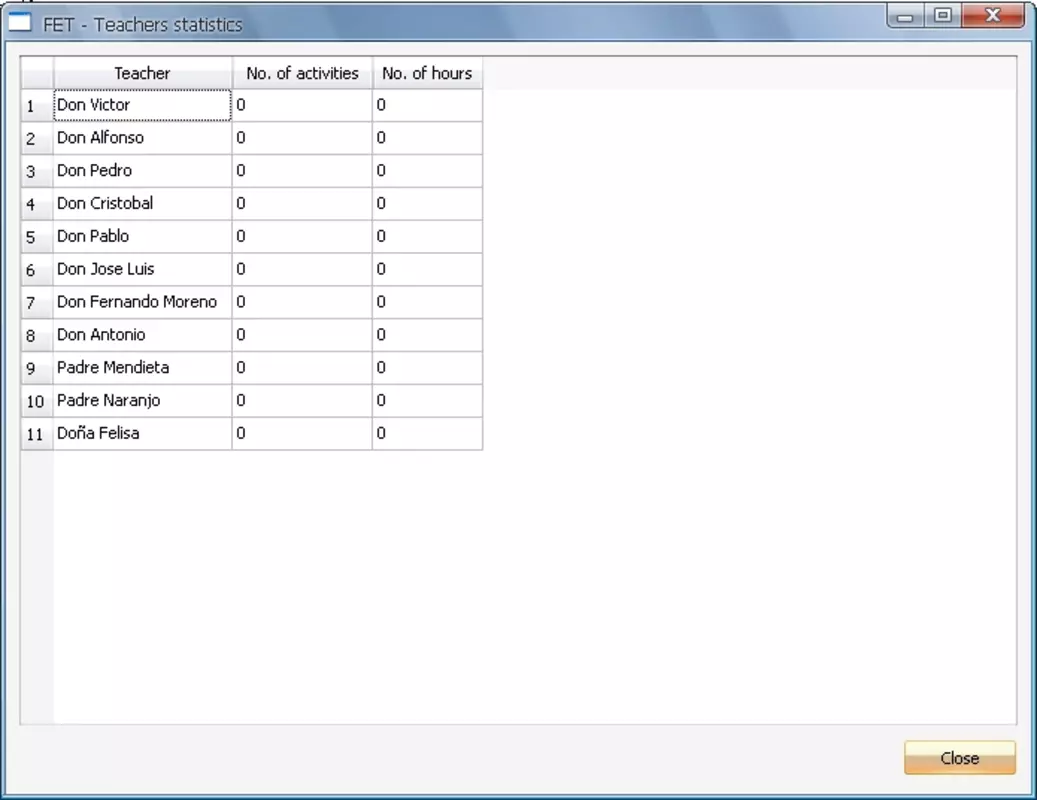
Task: Click Don Pedro's activities count cell
Action: click(x=302, y=171)
